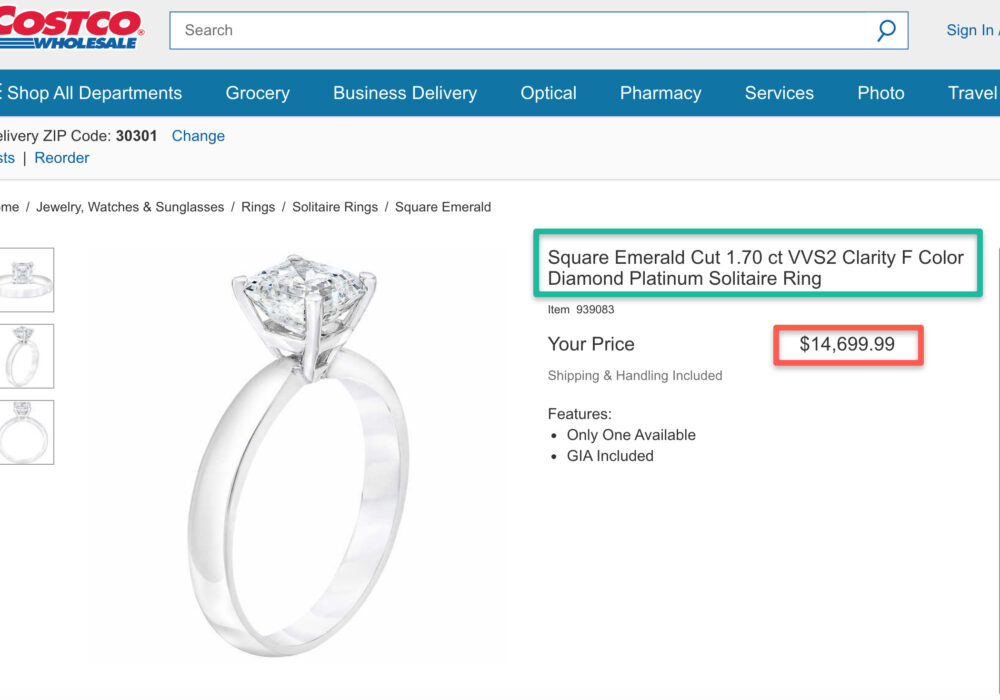
Task: Go to Business Delivery
Action: pyautogui.click(x=405, y=93)
